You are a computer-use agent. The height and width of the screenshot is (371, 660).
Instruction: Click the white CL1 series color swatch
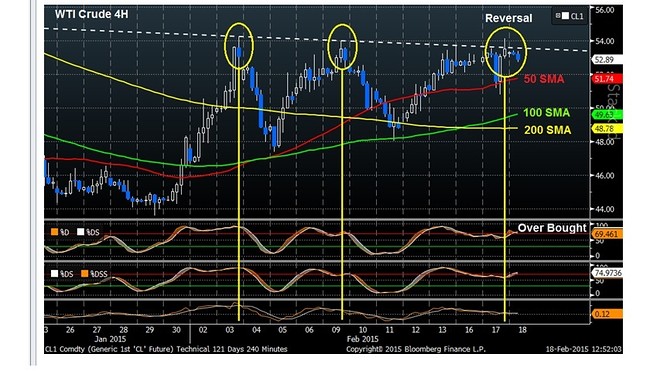pos(565,16)
